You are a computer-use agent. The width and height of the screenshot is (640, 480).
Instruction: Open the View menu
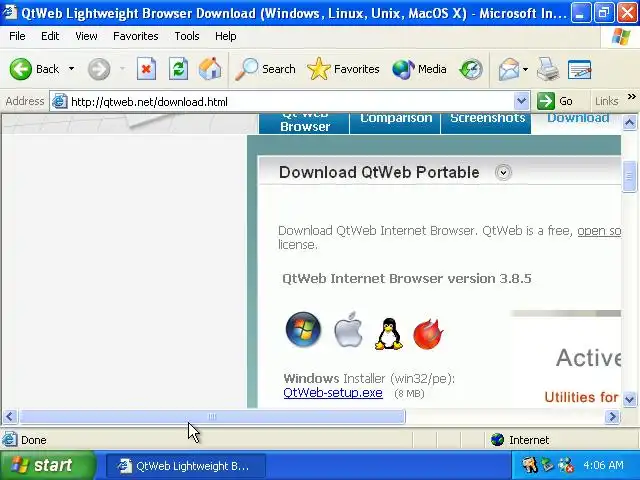(86, 36)
